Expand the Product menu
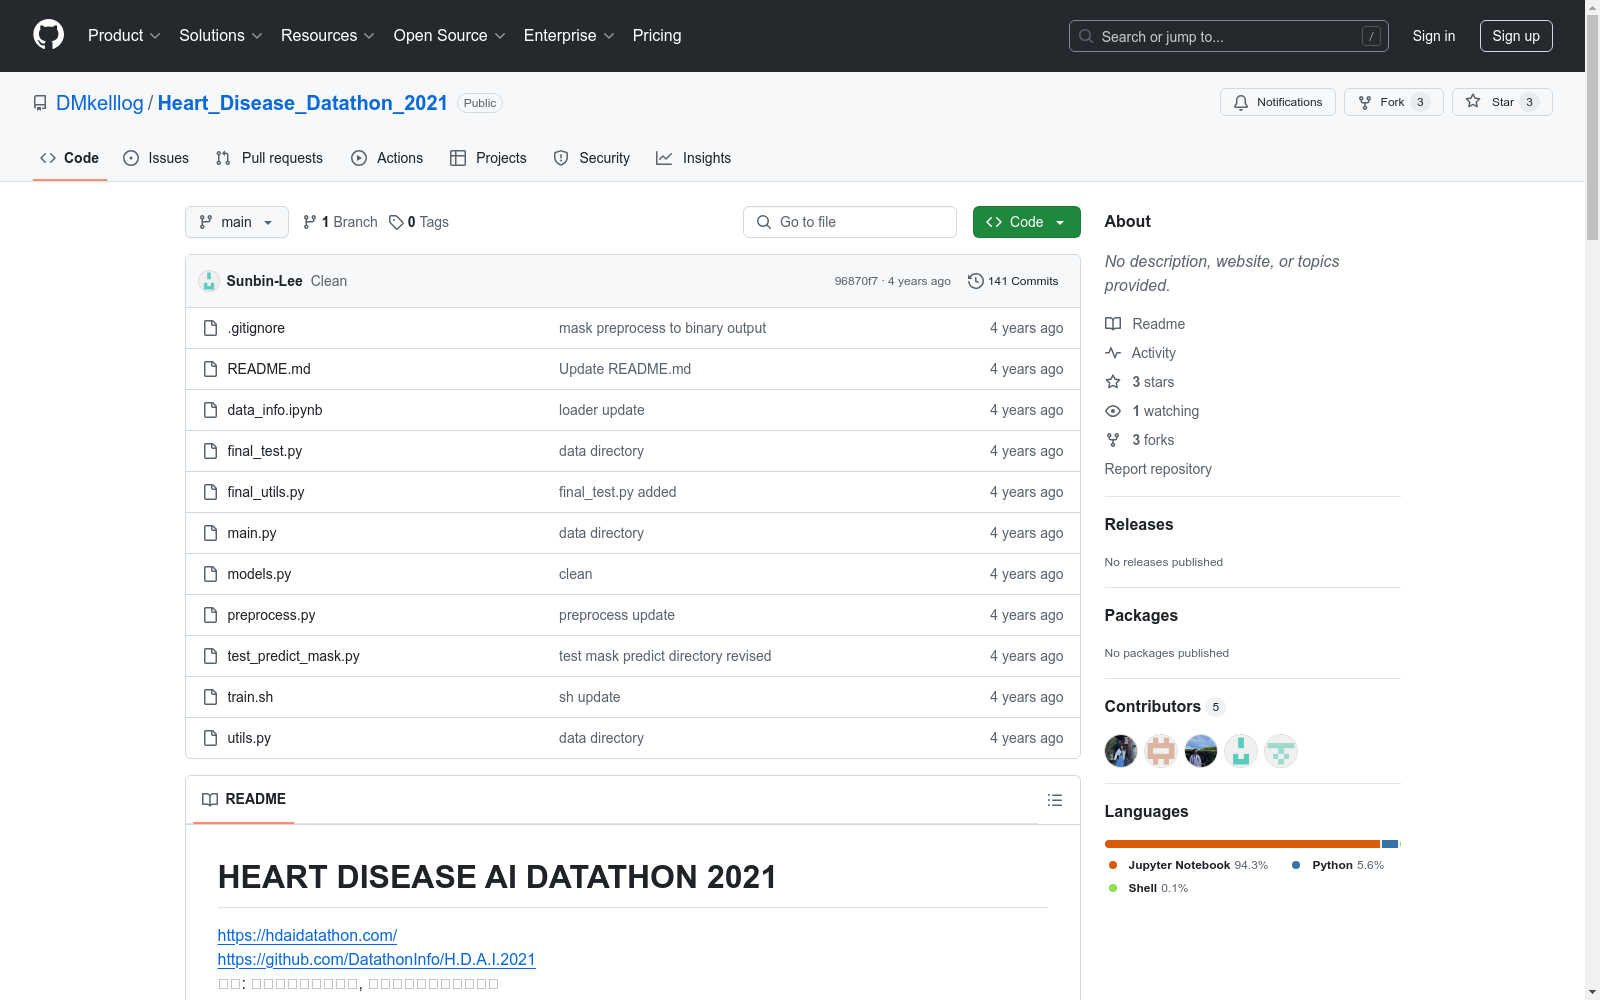 click(x=124, y=35)
